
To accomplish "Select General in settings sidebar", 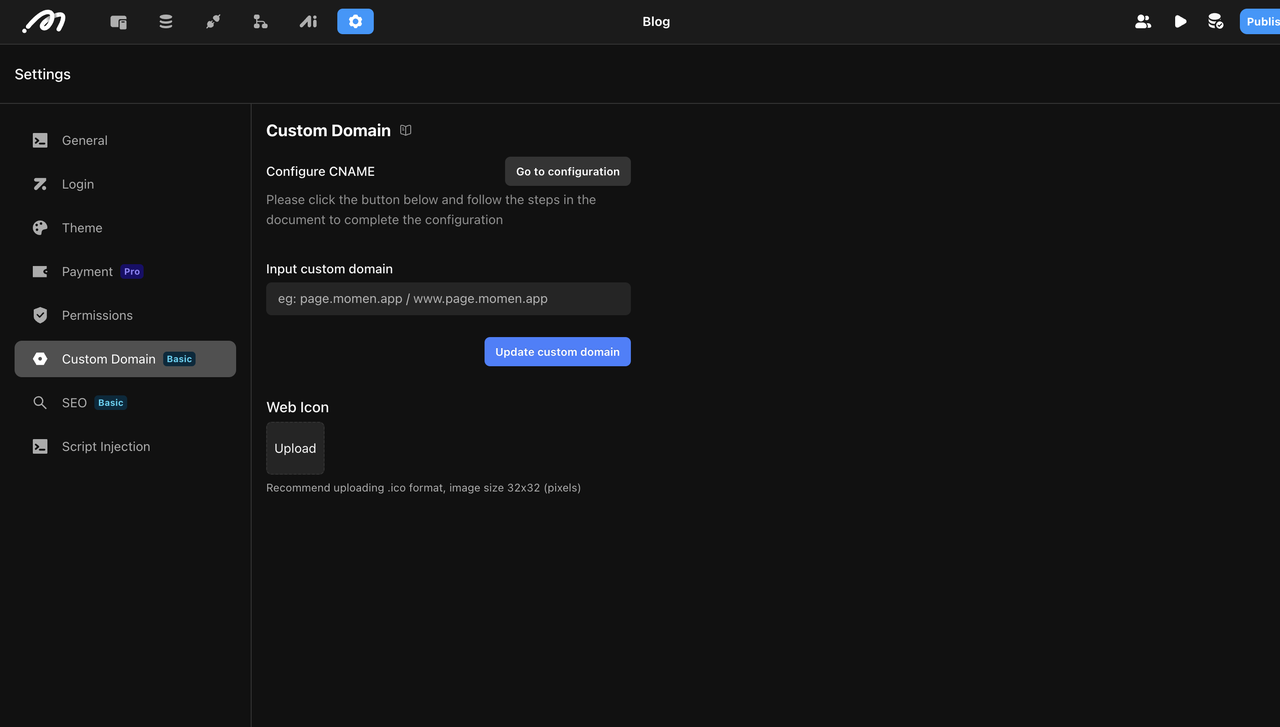I will [85, 140].
